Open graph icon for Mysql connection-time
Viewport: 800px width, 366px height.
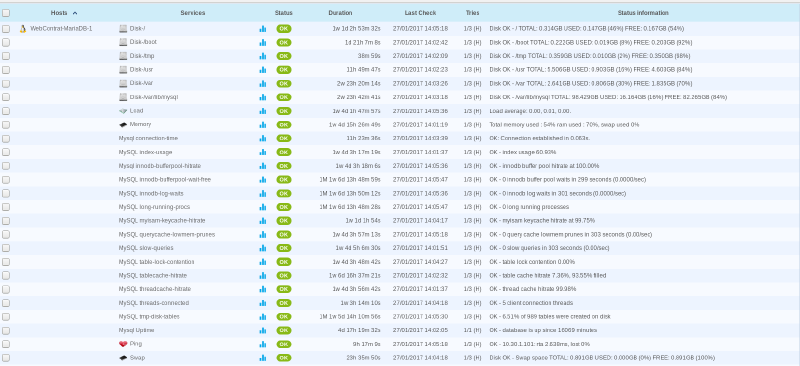pyautogui.click(x=263, y=139)
